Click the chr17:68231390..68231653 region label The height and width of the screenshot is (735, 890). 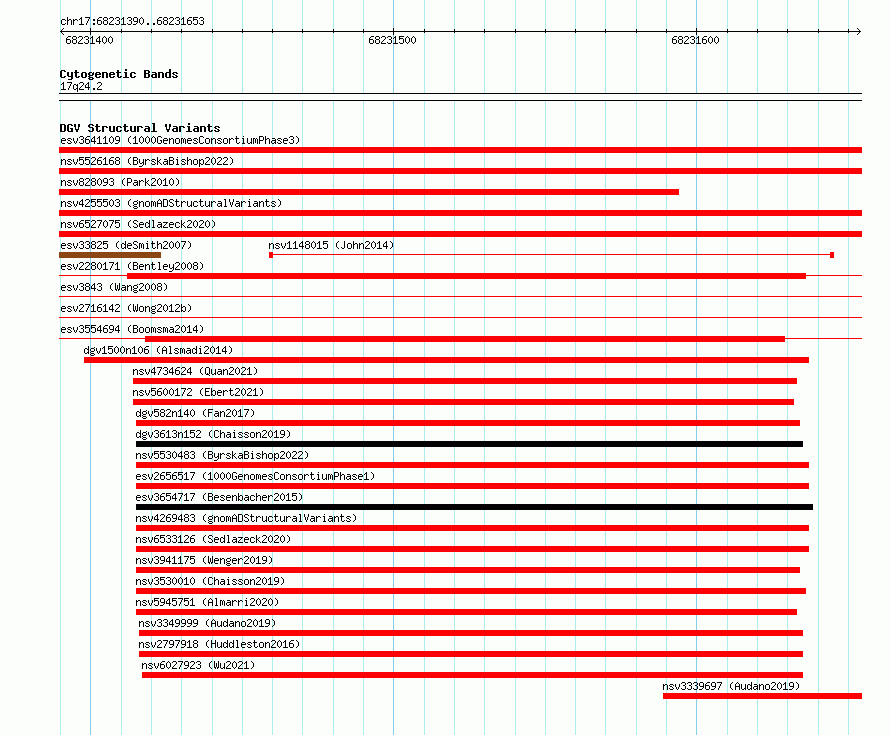click(132, 21)
